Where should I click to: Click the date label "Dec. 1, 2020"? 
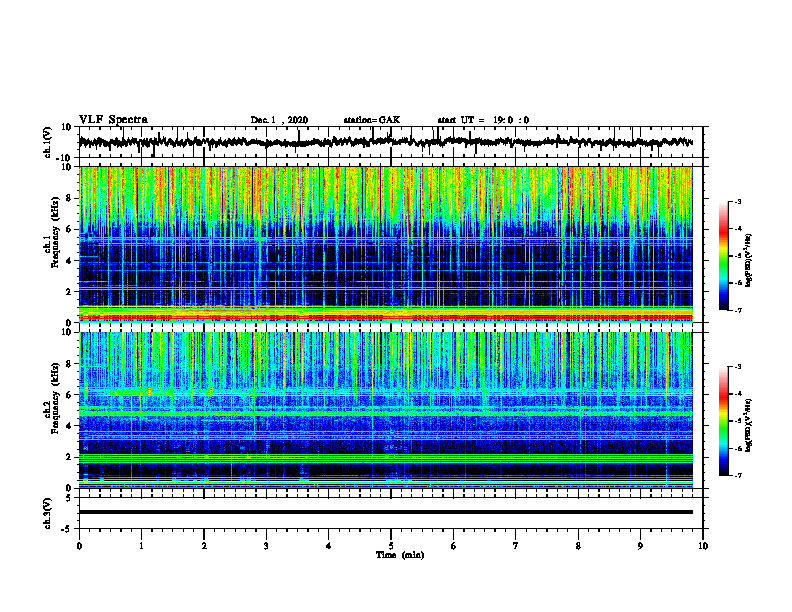click(x=279, y=120)
